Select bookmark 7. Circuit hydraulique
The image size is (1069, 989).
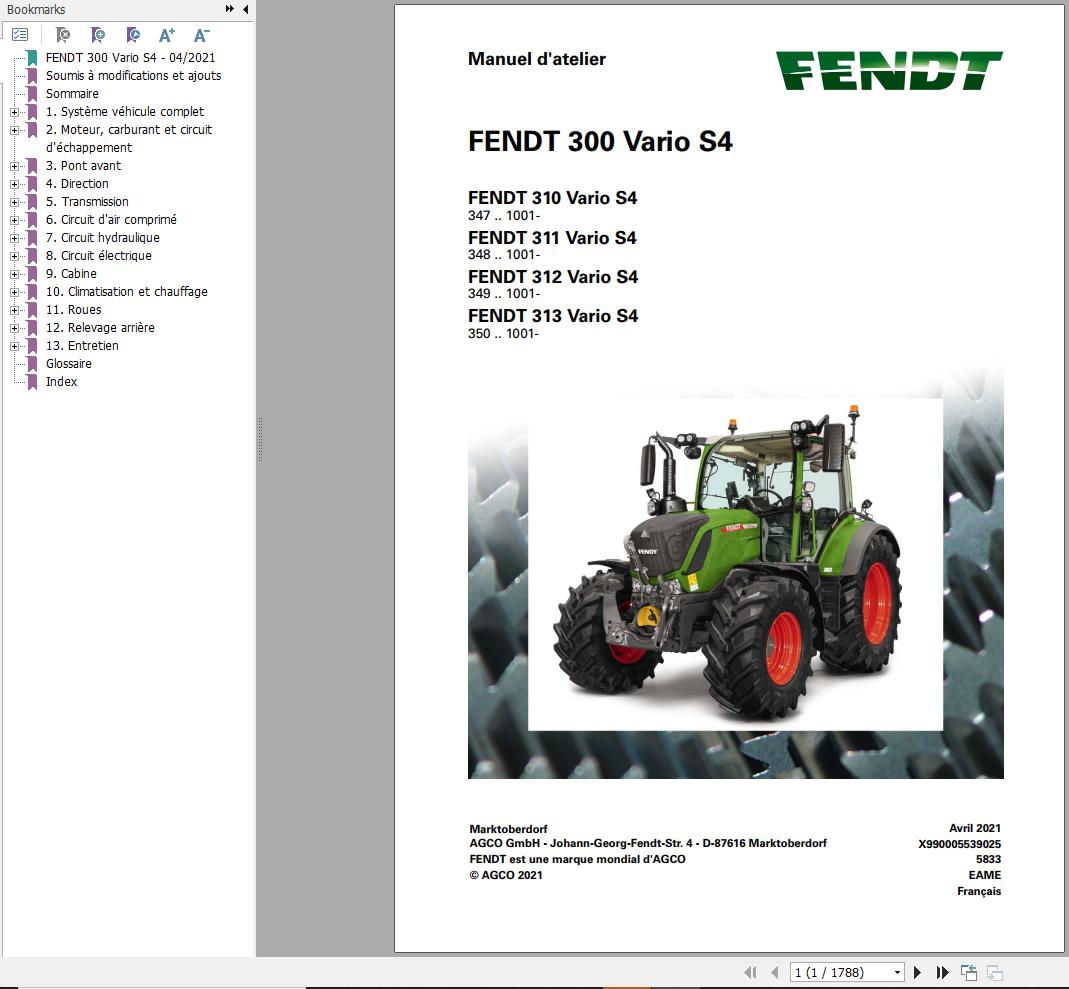coord(103,237)
